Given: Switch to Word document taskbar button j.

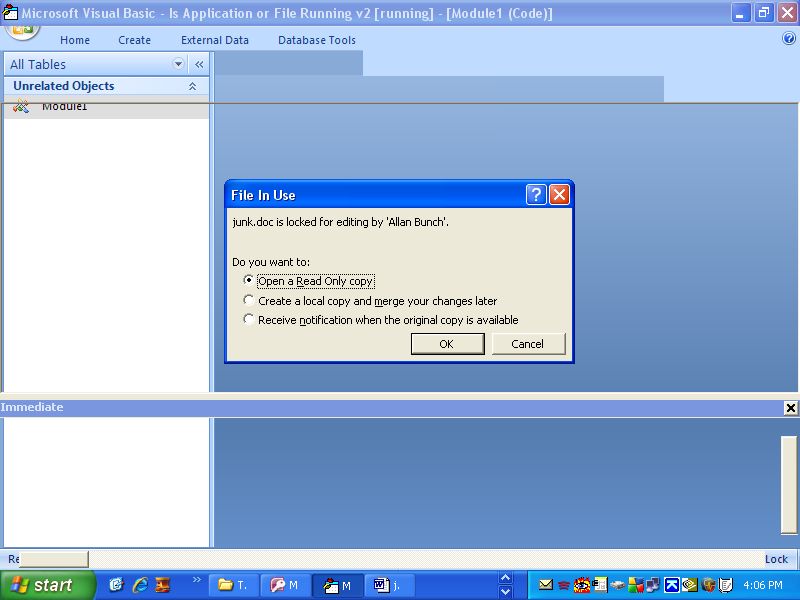Looking at the screenshot, I should tap(389, 585).
